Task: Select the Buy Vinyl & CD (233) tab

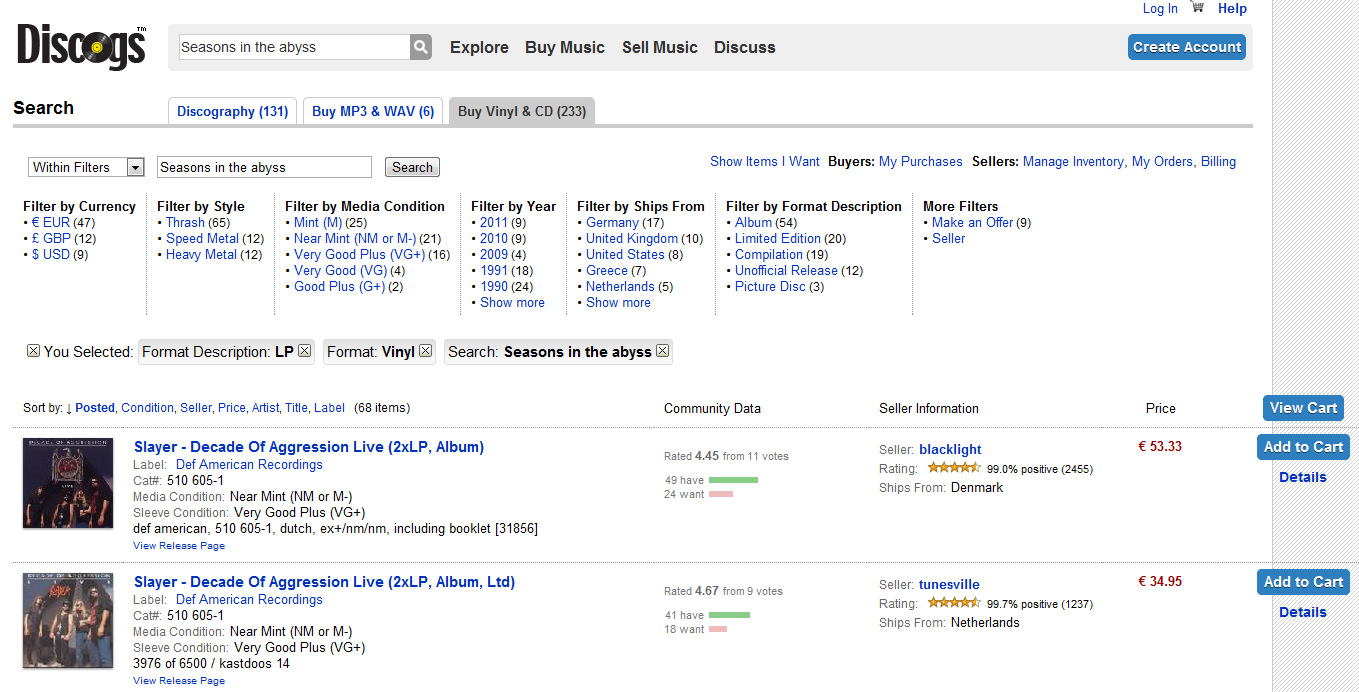Action: [522, 111]
